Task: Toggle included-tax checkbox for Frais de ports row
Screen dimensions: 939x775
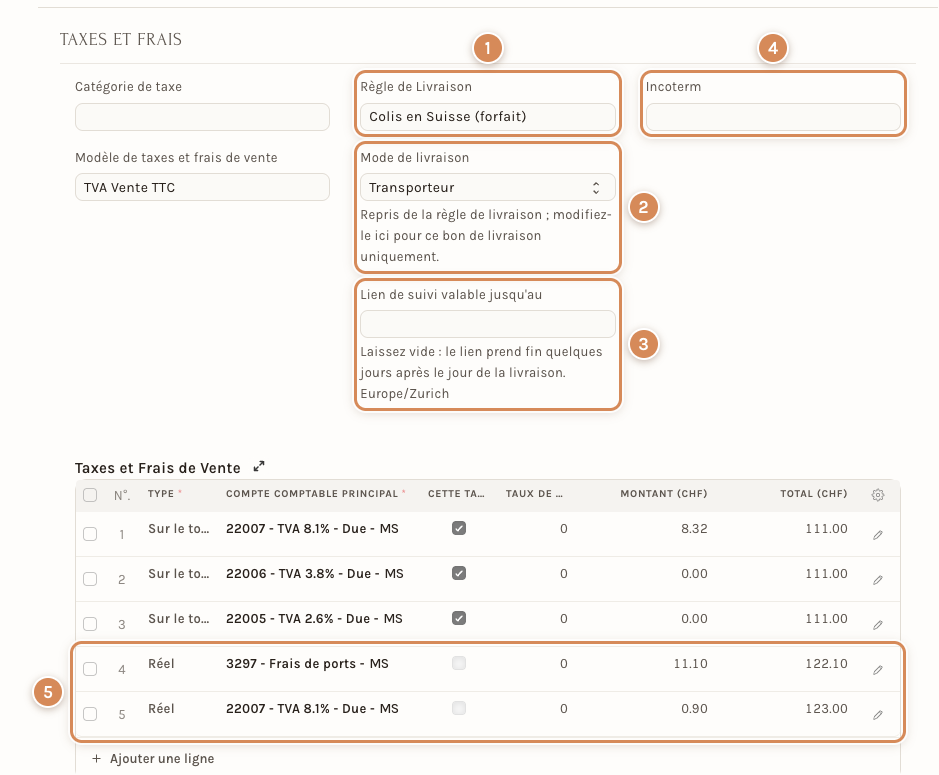Action: tap(459, 663)
